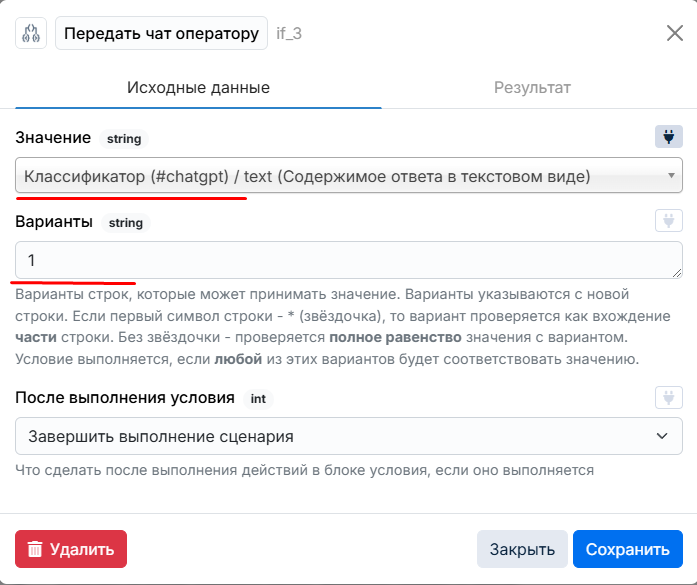Switch to the Результат tab
Image resolution: width=697 pixels, height=585 pixels.
[533, 88]
